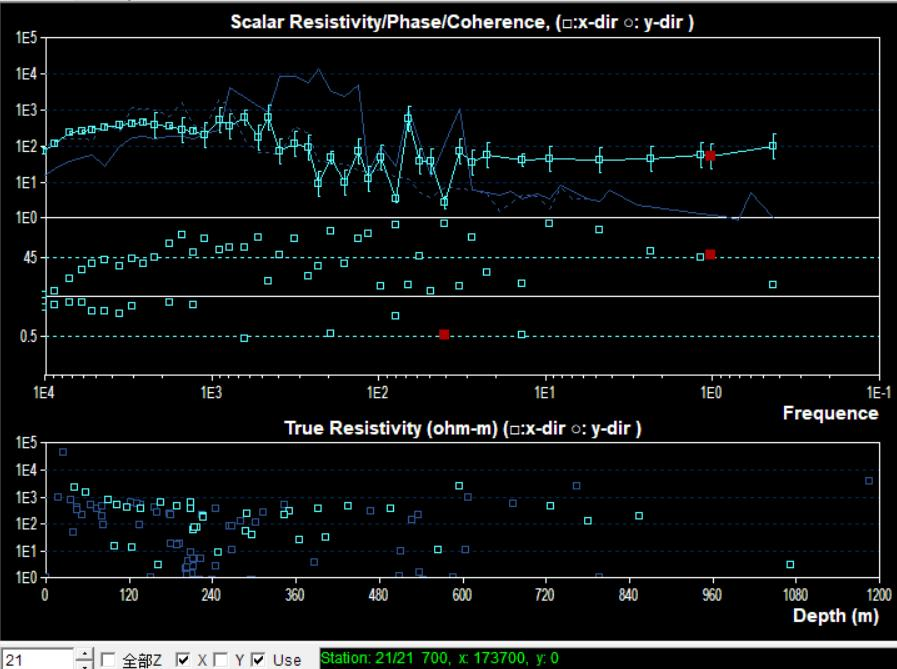The width and height of the screenshot is (897, 669).
Task: Click the True Resistivity (ohm-m) chart title
Action: coord(462,428)
